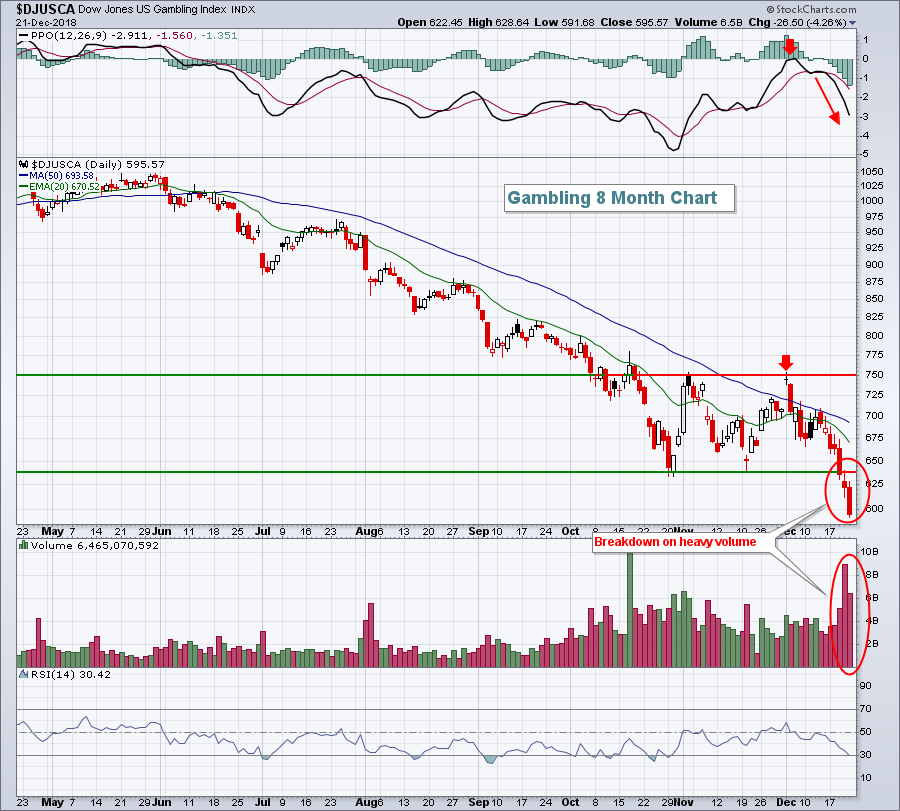
Task: Click the $DJUSCA ticker symbol in header
Action: coord(37,8)
